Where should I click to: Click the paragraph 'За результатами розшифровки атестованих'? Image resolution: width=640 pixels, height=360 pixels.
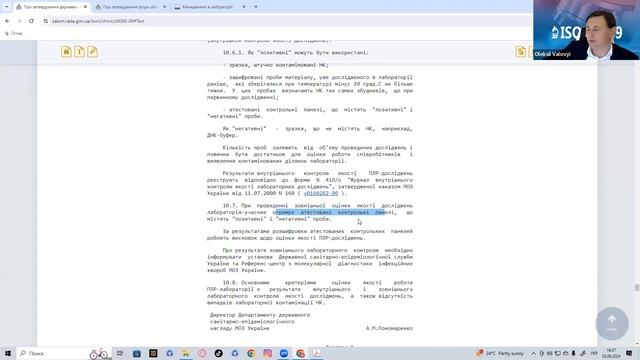pos(310,235)
